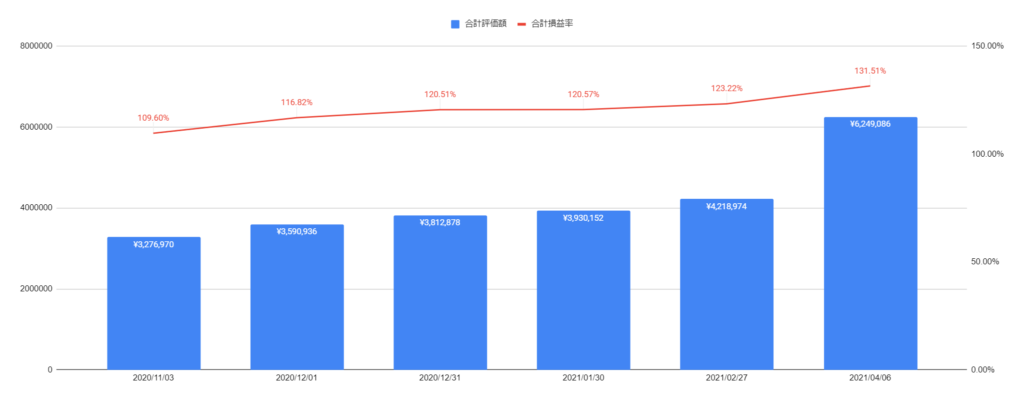Click the 2021/02/27 date axis label

[726, 378]
